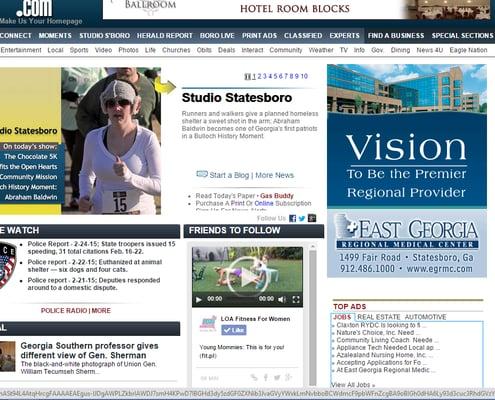
Task: Click the large play overlay on the video
Action: click(247, 277)
